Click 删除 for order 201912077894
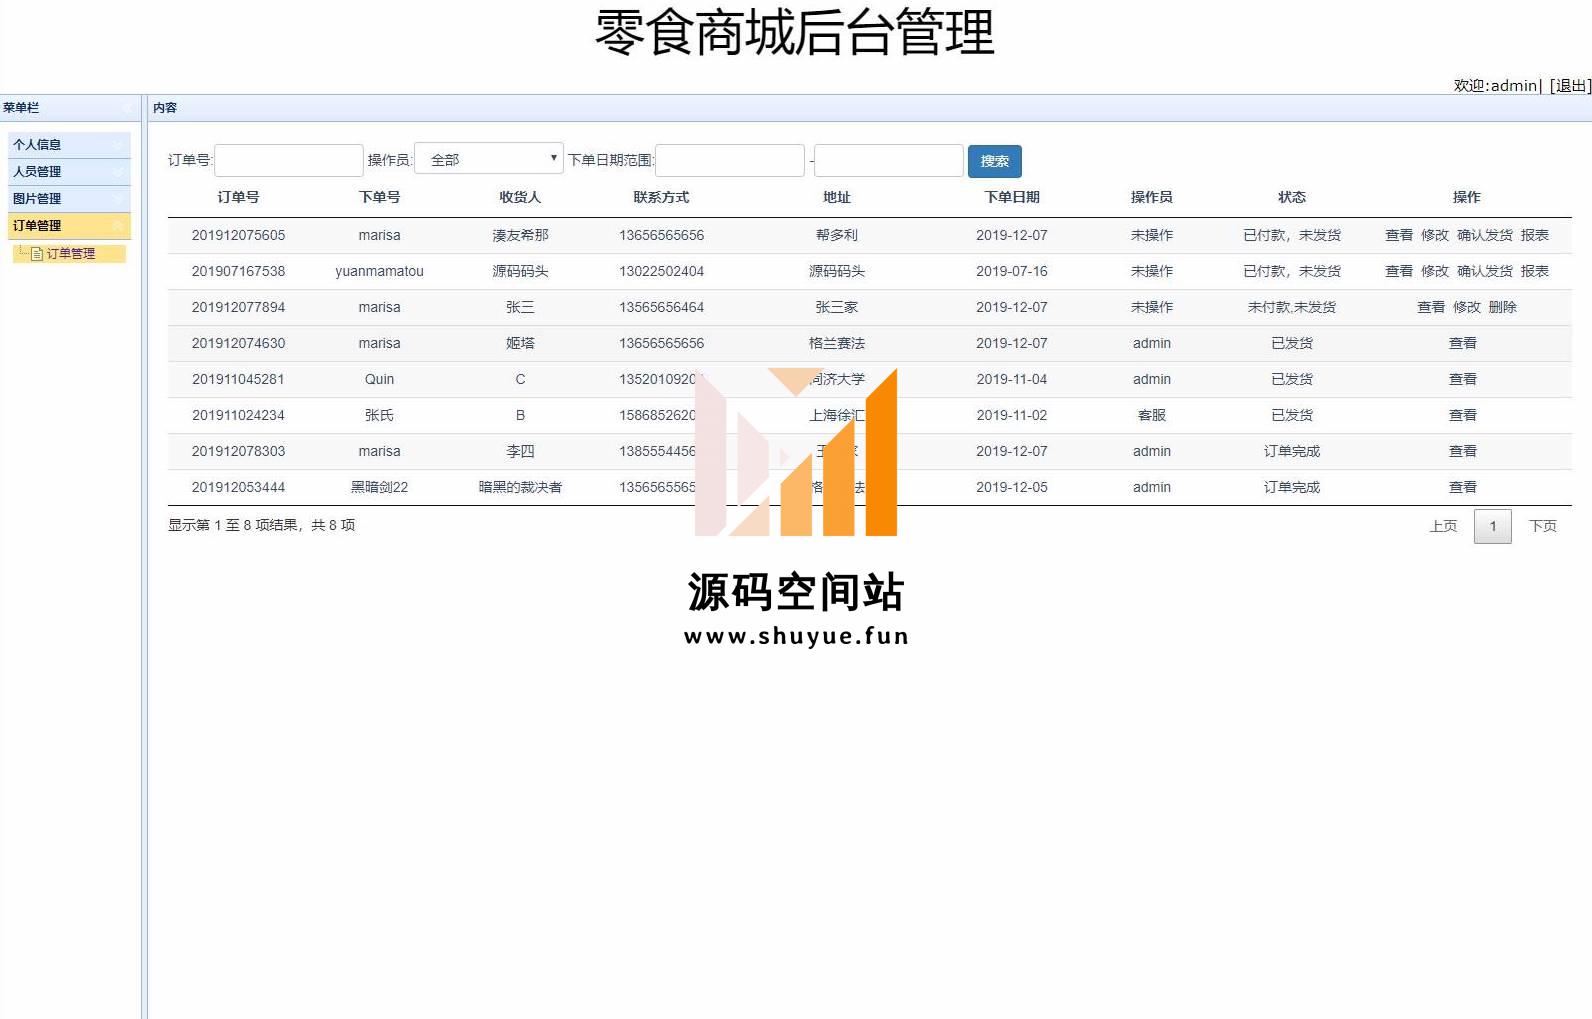Viewport: 1592px width, 1019px height. (x=1502, y=308)
